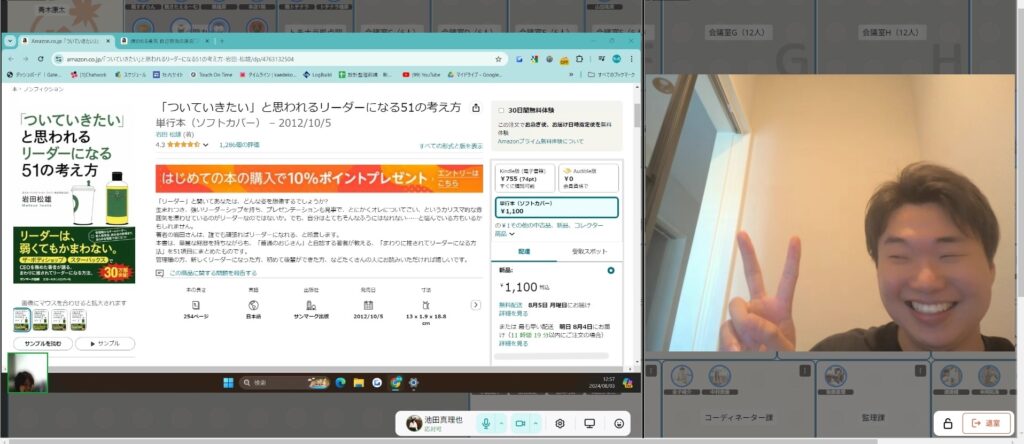Open 池田真理也 user profile avatar
The height and width of the screenshot is (444, 1024).
point(414,423)
